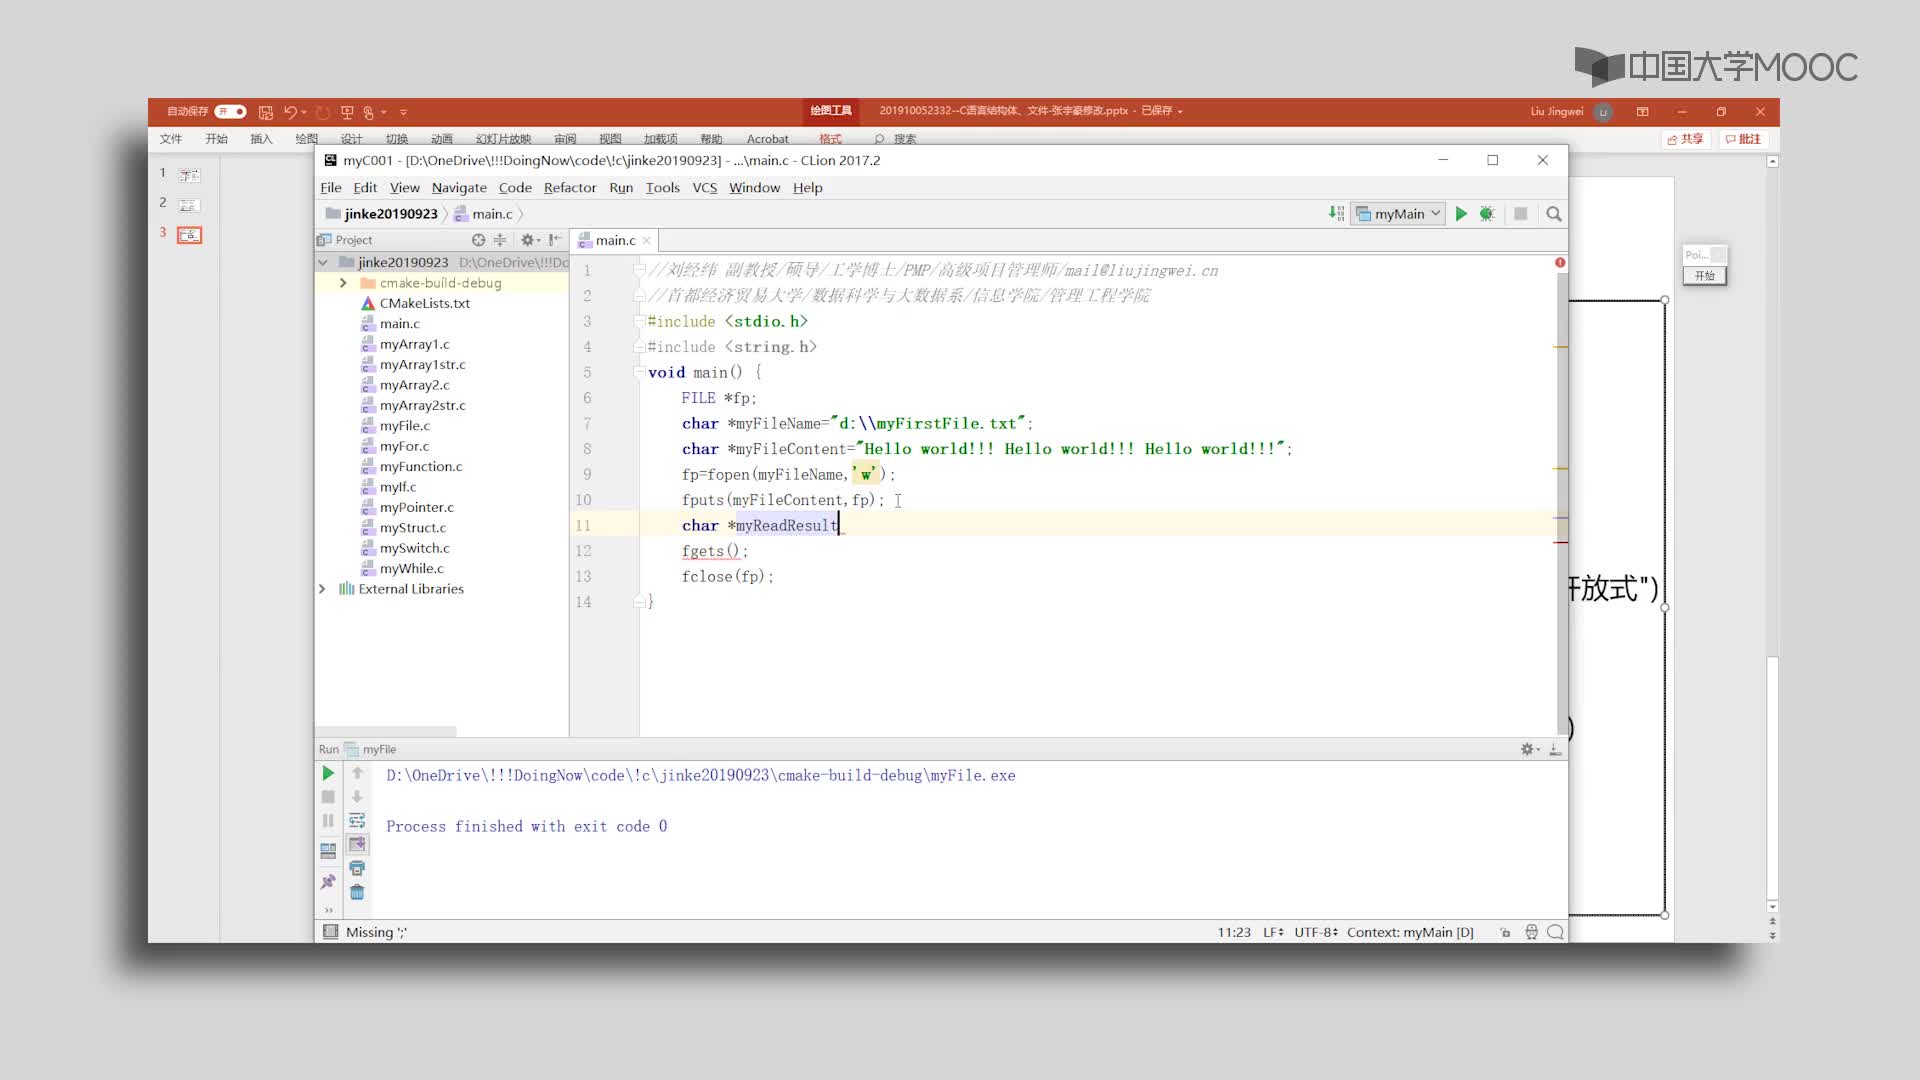Expand the cmake-build-debug folder
1920x1080 pixels.
[x=343, y=283]
